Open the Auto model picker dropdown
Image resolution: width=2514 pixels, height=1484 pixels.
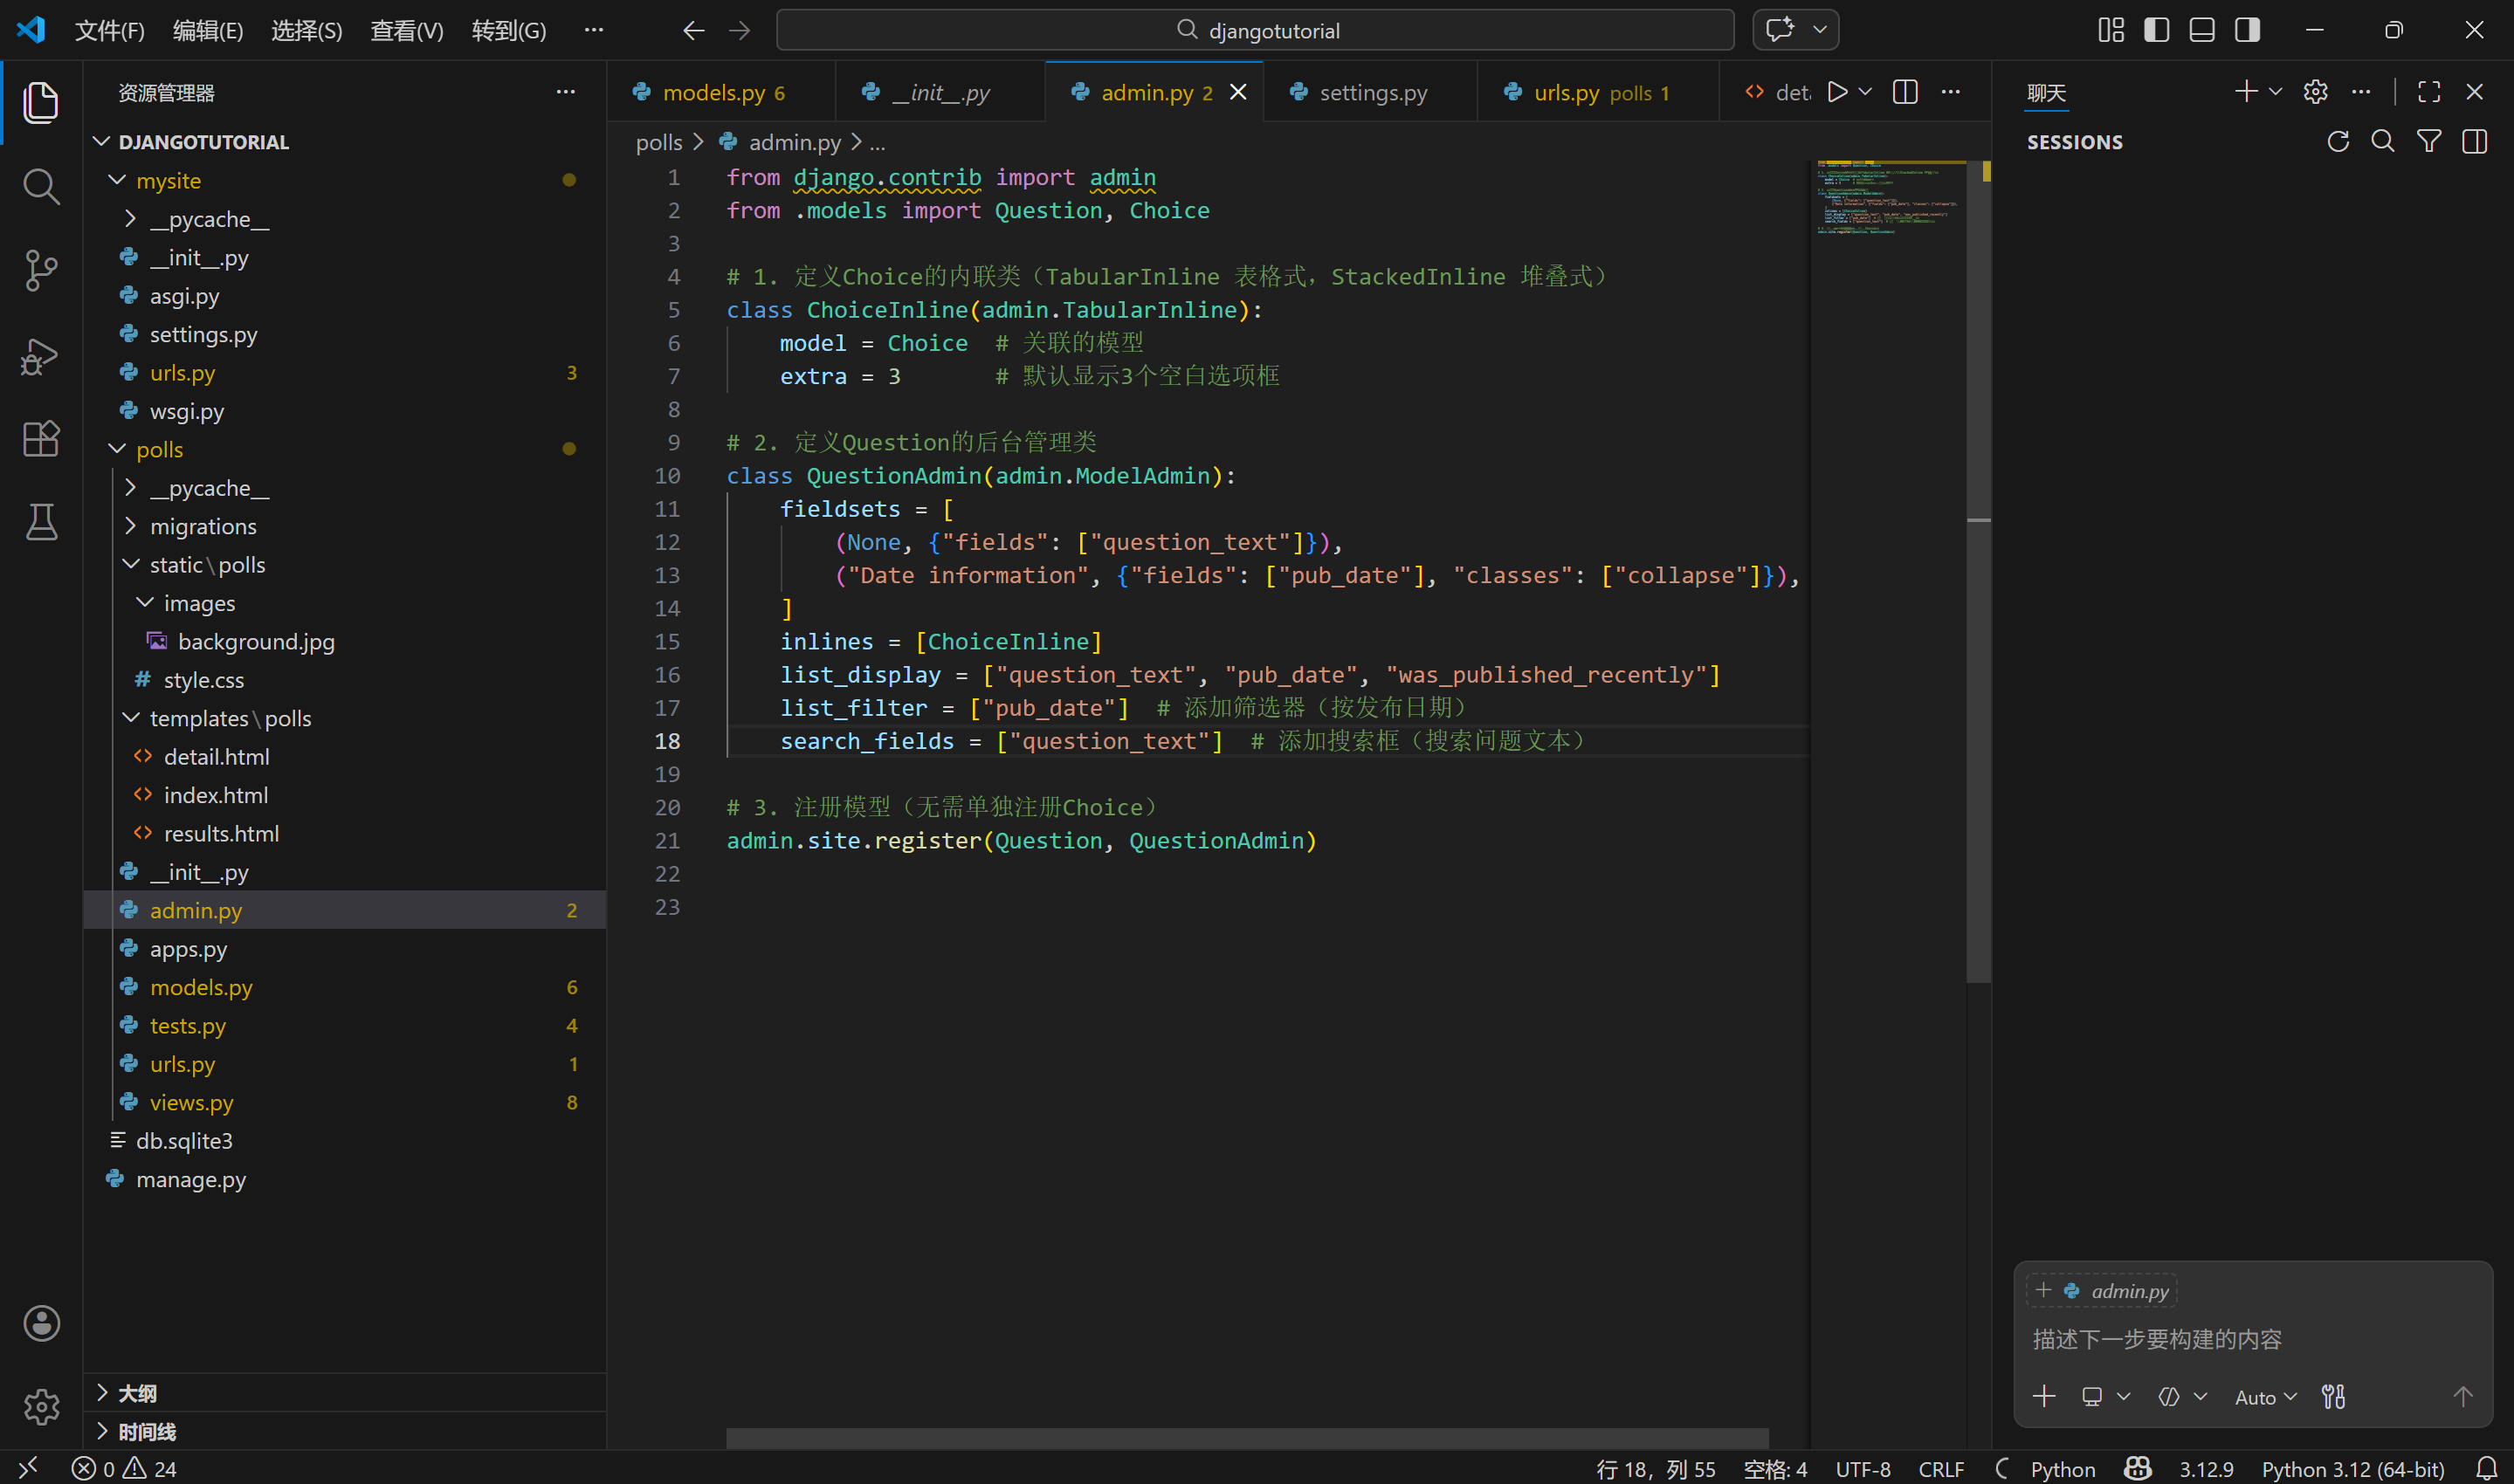click(x=2265, y=1397)
